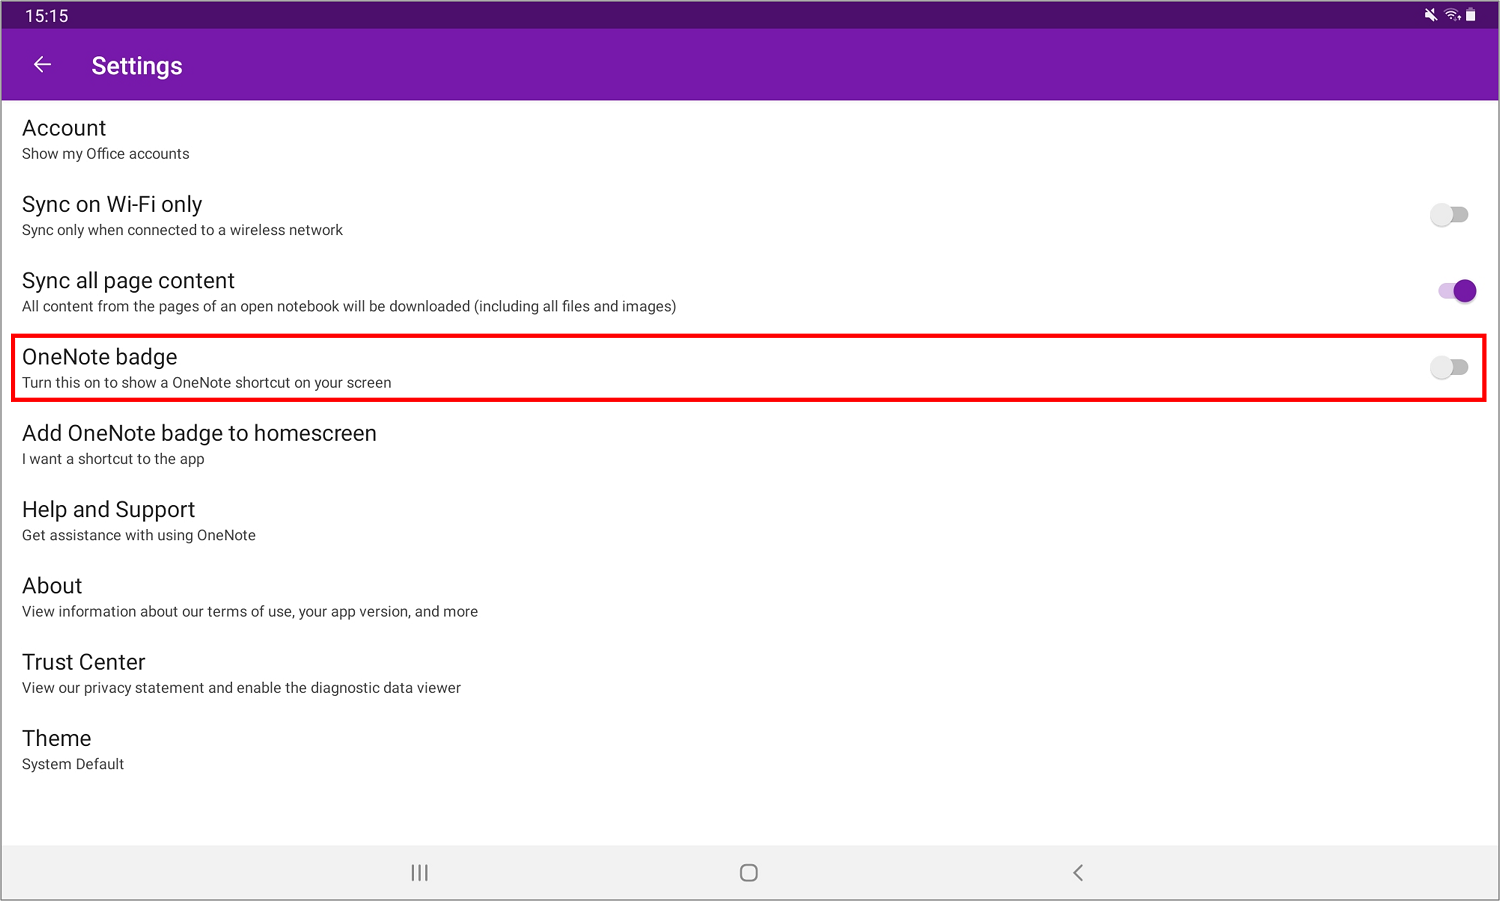This screenshot has width=1500, height=901.
Task: Tap the muted sound status icon
Action: coord(1431,15)
